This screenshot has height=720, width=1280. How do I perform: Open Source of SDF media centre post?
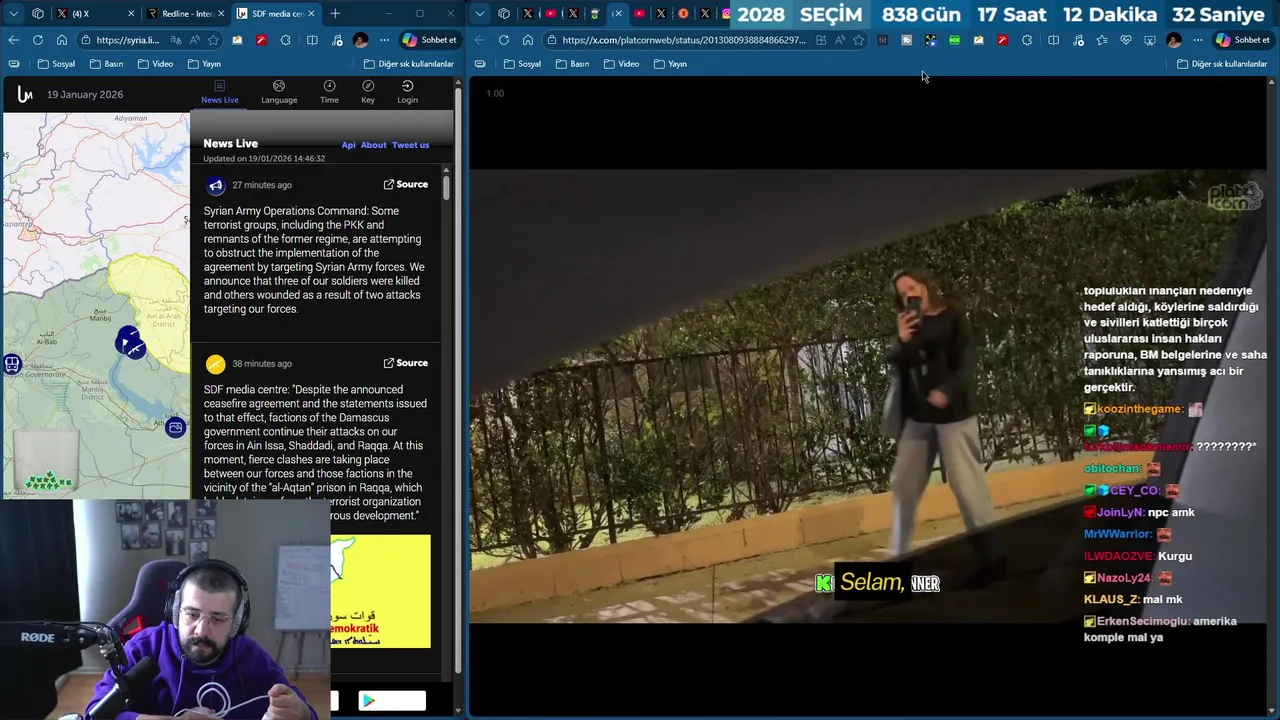406,363
